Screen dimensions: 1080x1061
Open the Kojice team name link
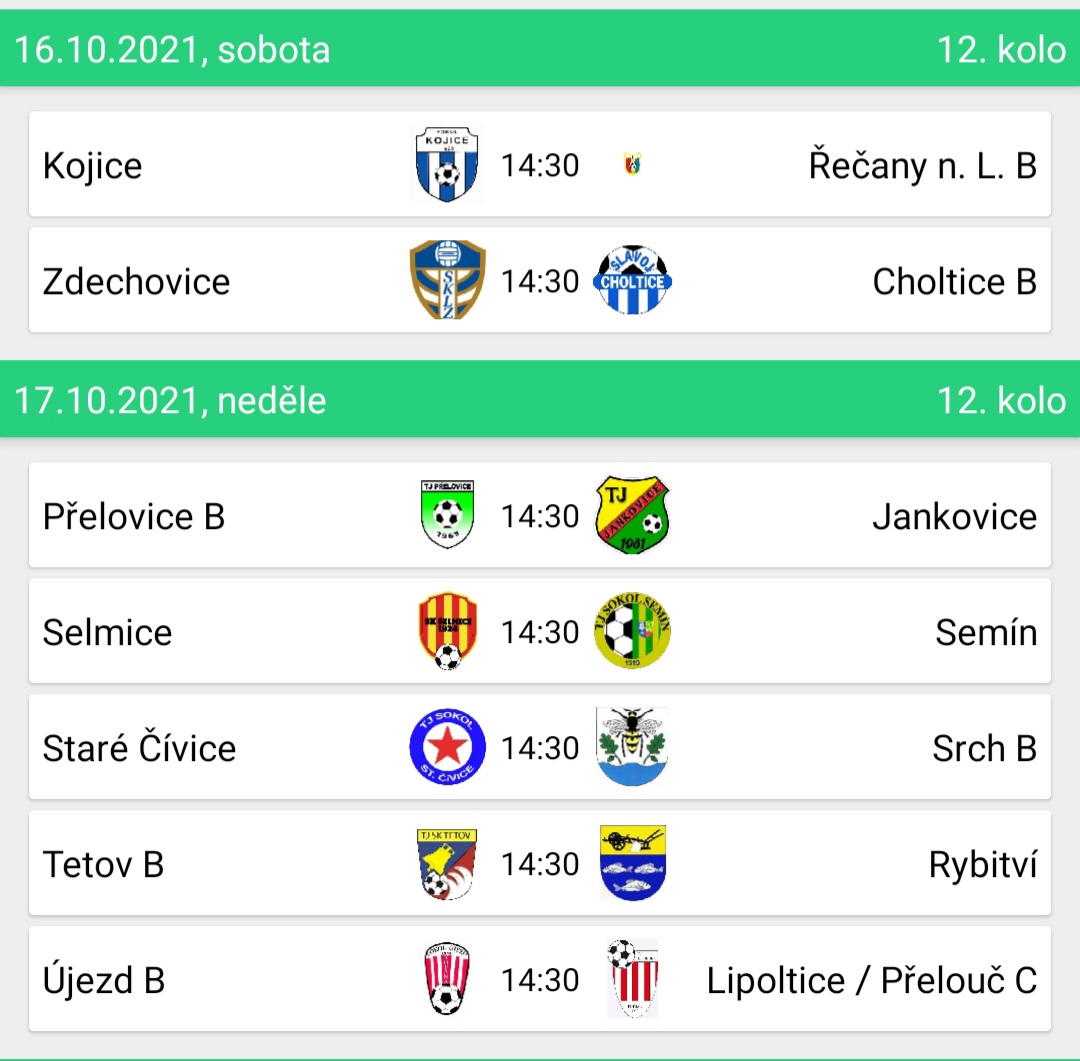click(92, 165)
